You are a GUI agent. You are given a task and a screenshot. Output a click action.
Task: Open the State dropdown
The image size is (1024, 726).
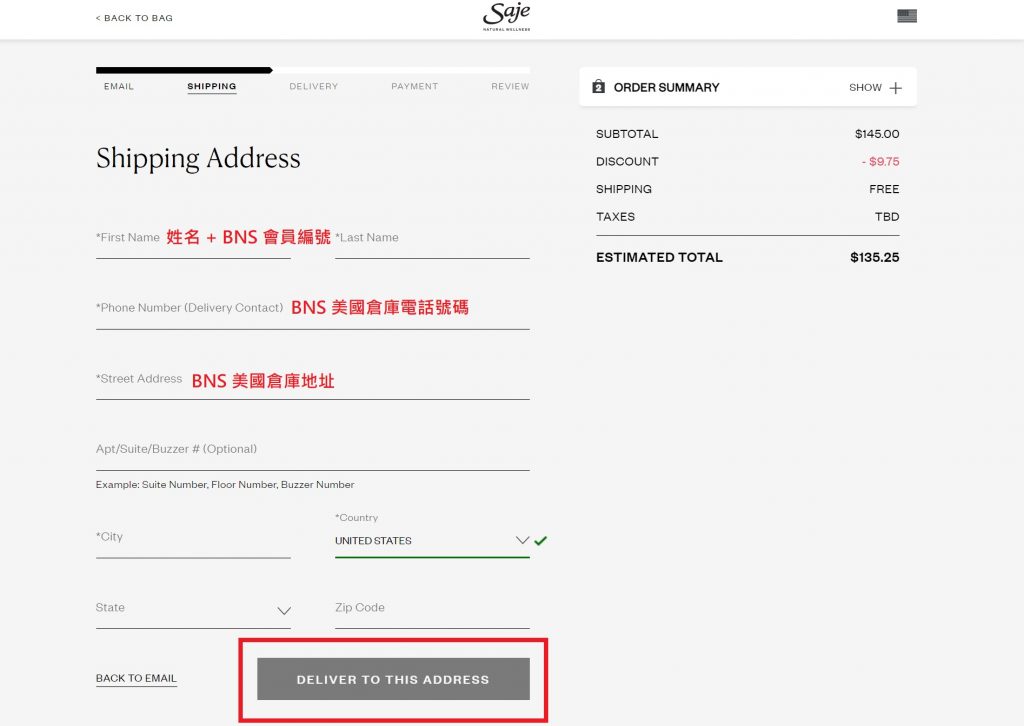click(193, 609)
